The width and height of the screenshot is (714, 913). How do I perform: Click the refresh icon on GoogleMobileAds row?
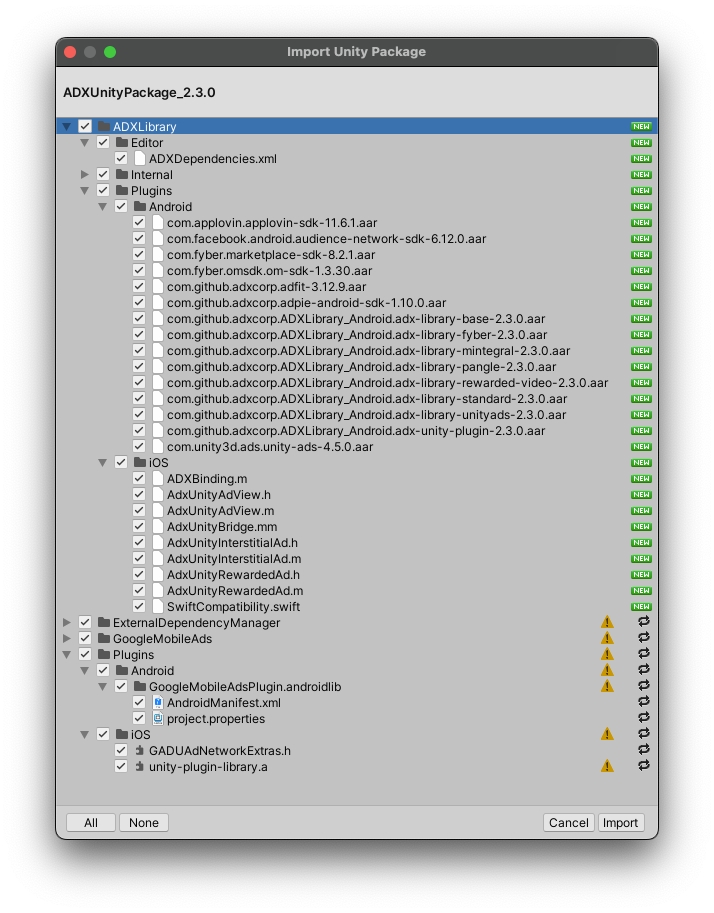tap(643, 639)
